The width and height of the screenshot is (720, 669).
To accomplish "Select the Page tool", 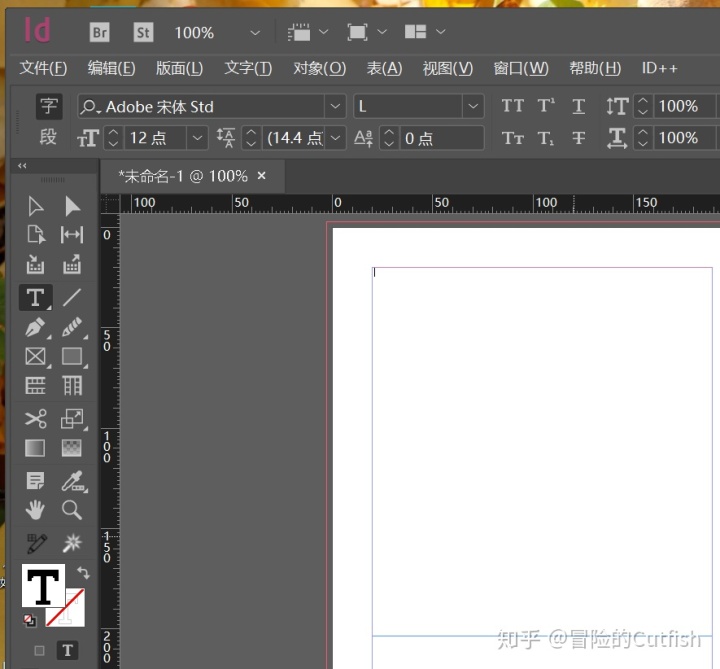I will coord(36,235).
